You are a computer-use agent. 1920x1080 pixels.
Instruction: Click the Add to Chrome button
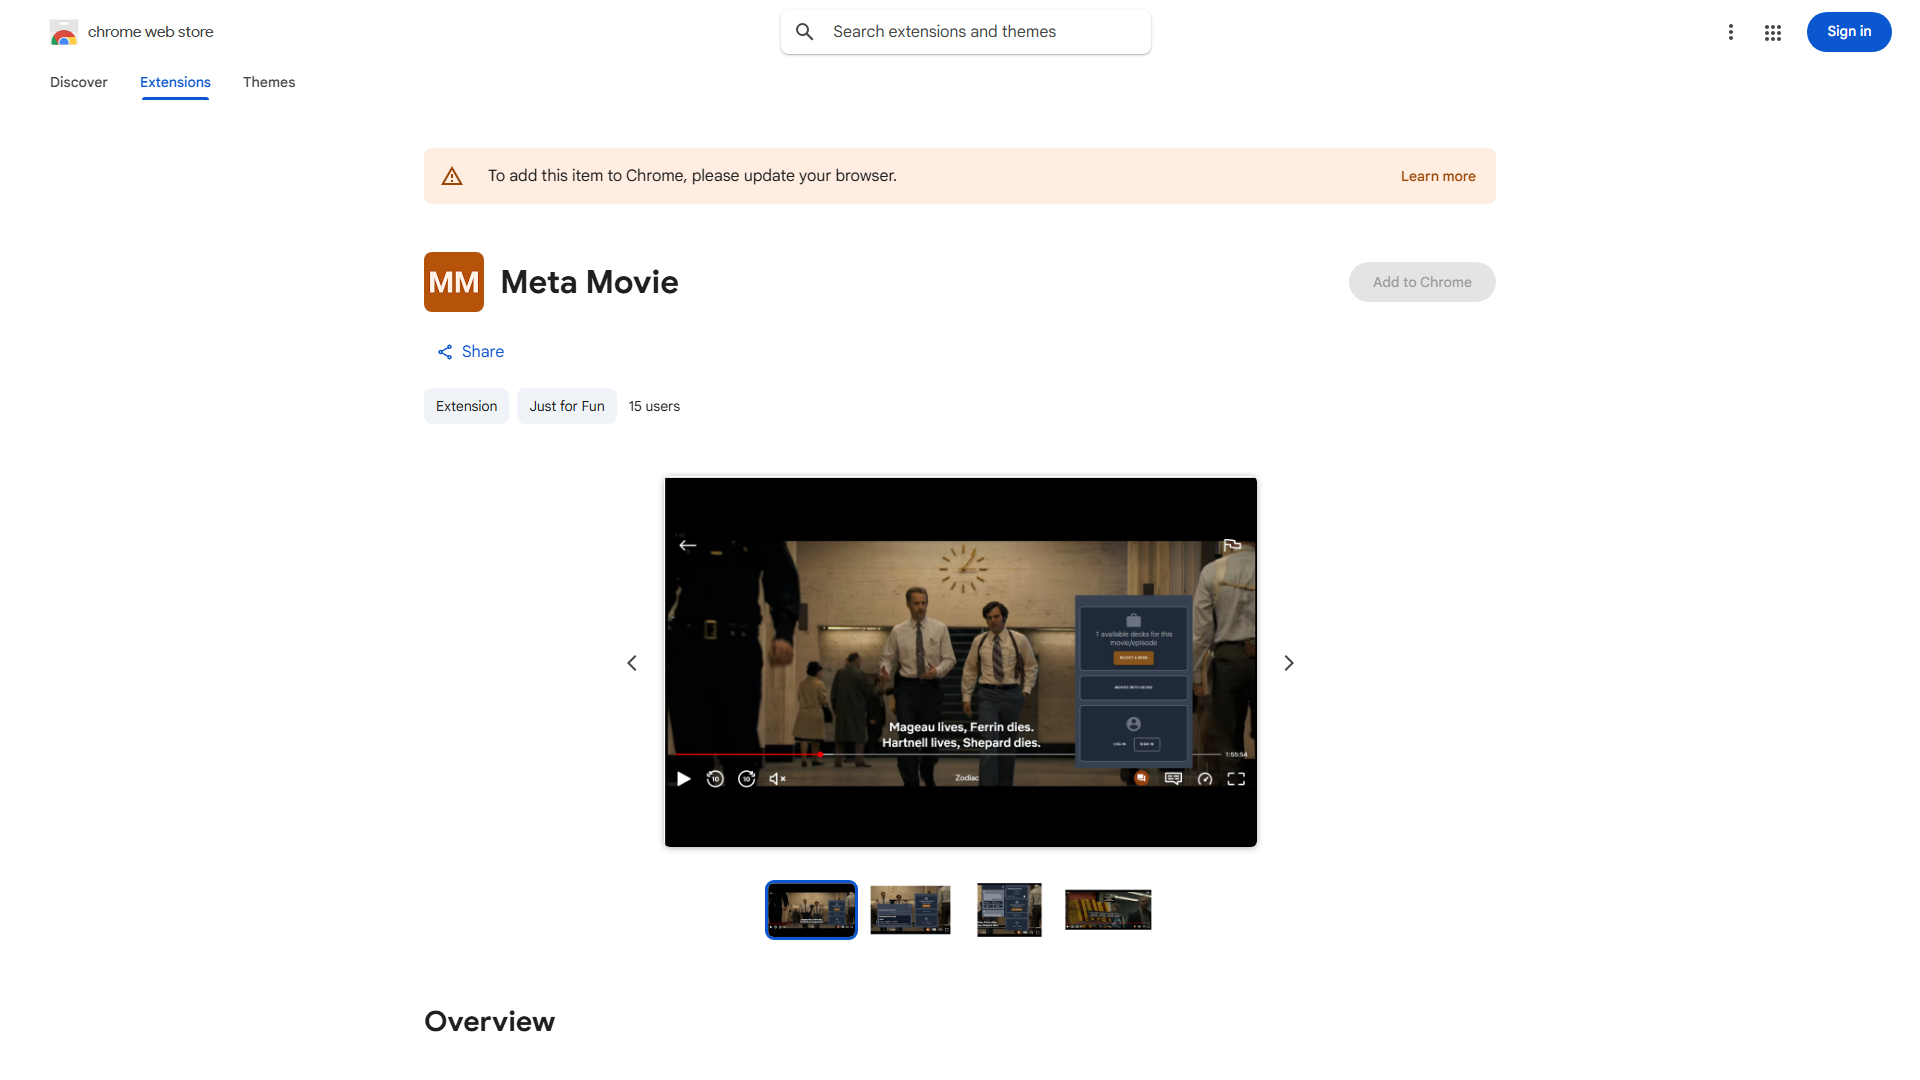click(x=1421, y=281)
